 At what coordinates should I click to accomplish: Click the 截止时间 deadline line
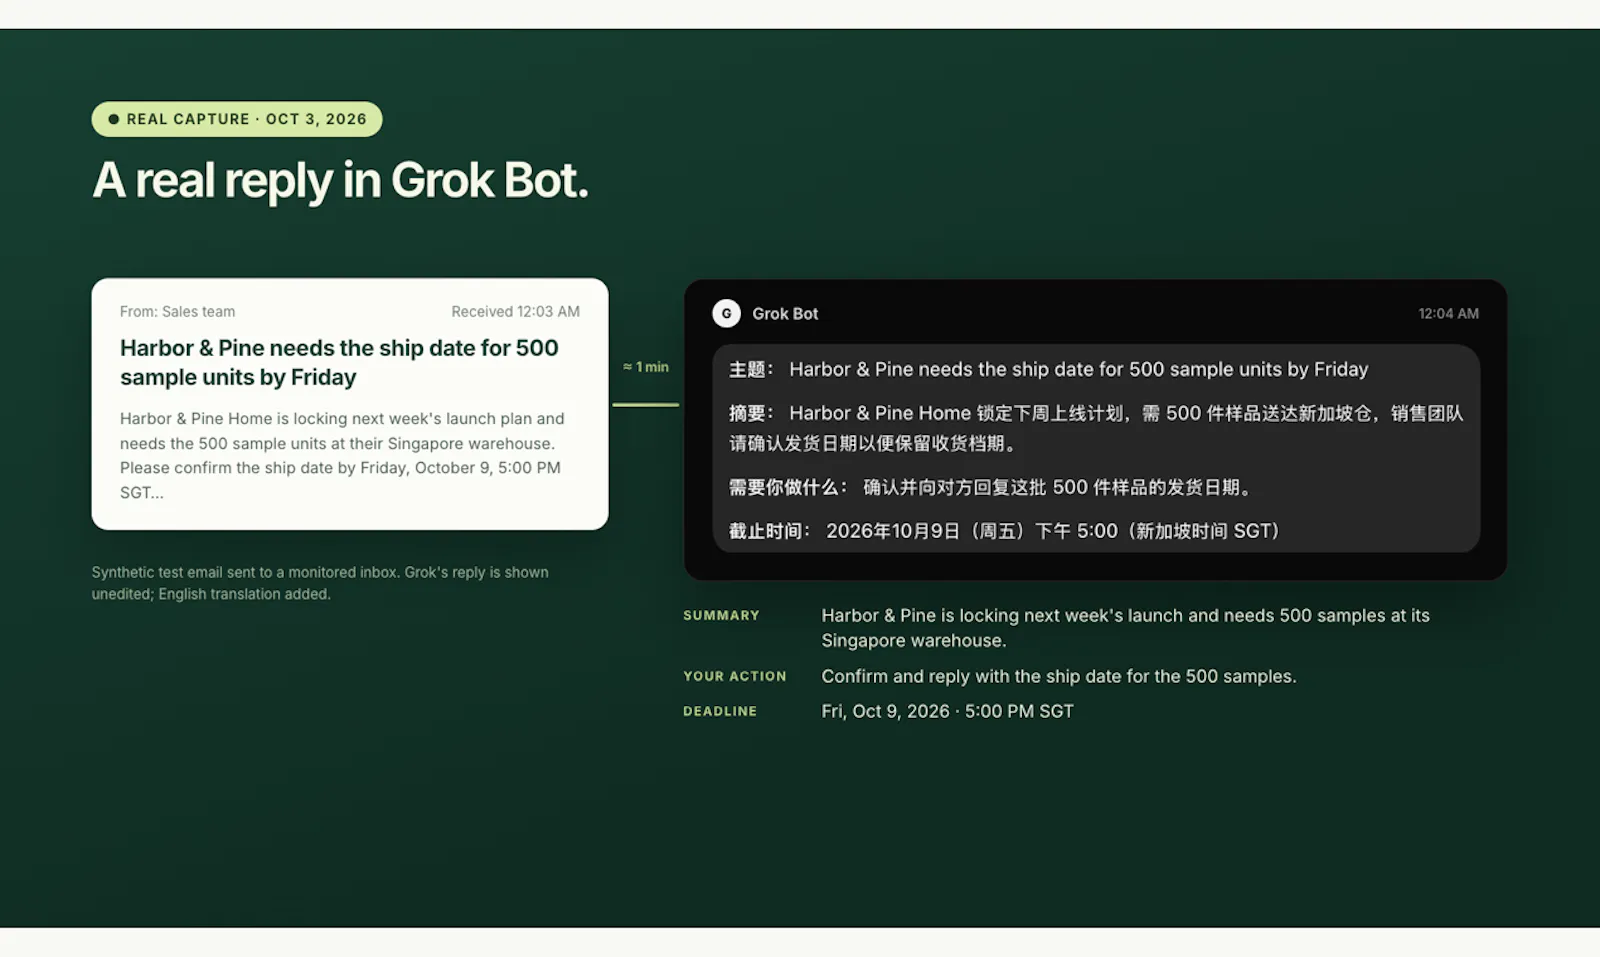point(1005,531)
